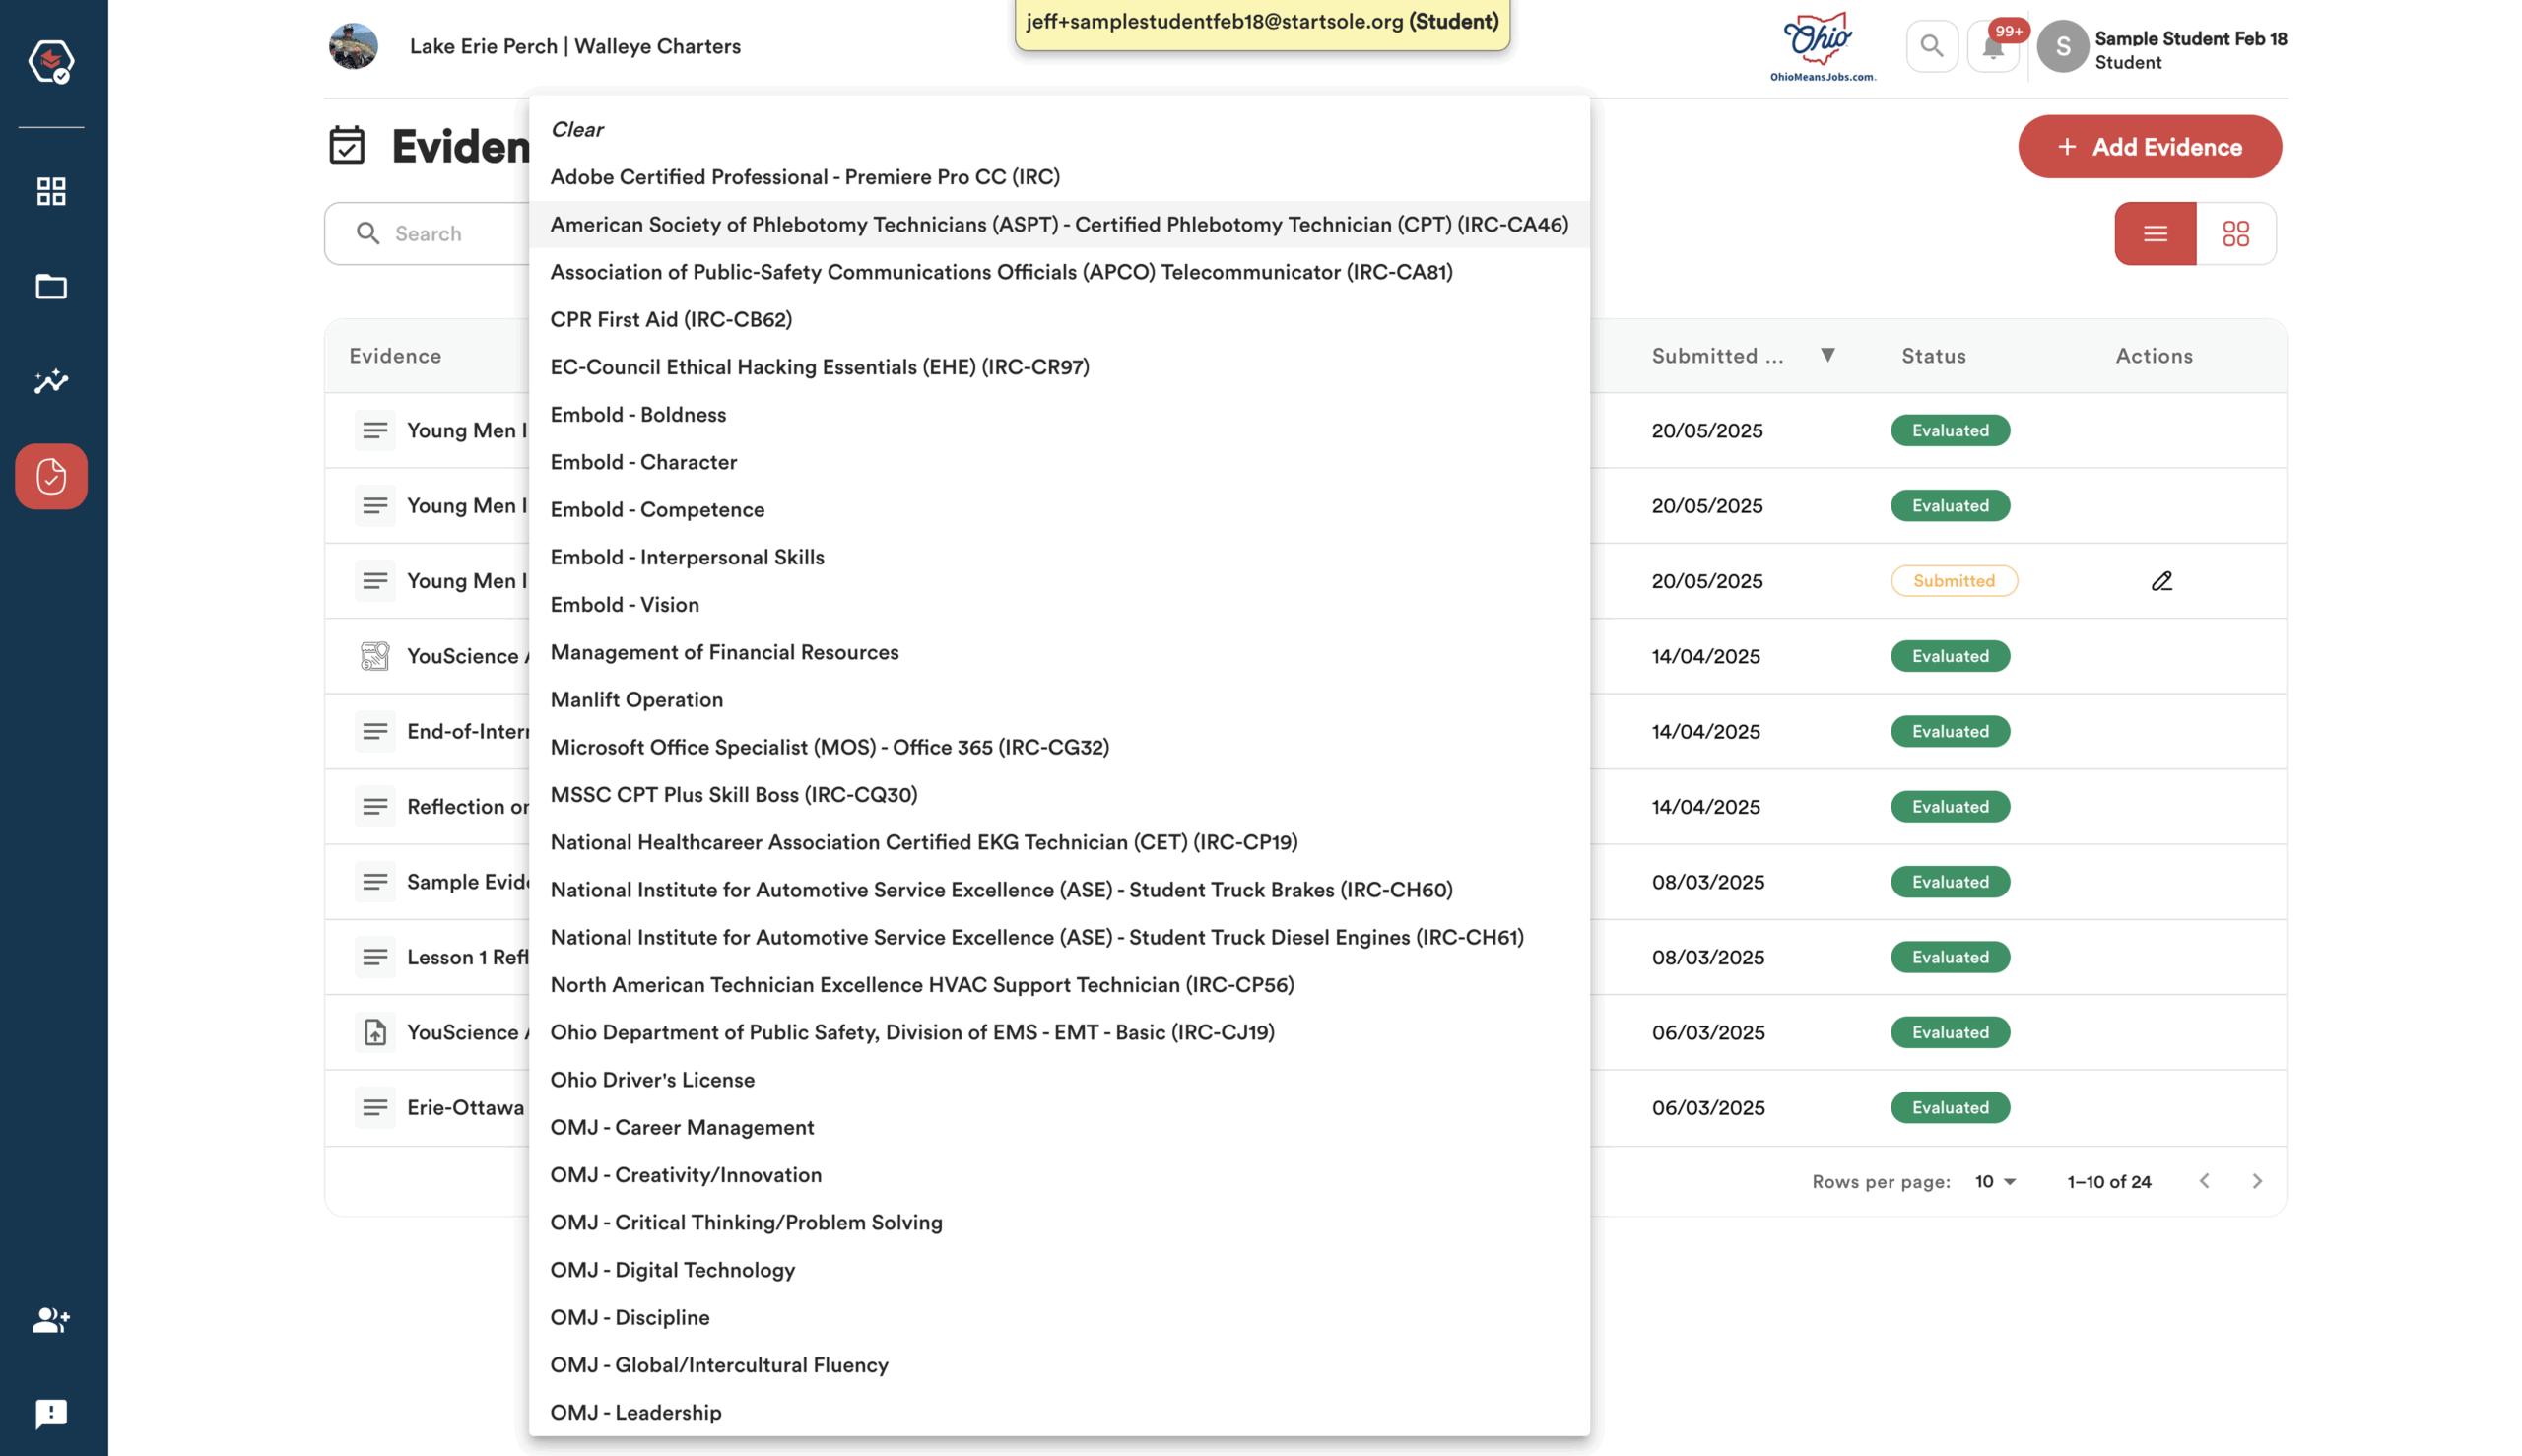Pick Embold - Interpersonal Skills

[x=1059, y=556]
